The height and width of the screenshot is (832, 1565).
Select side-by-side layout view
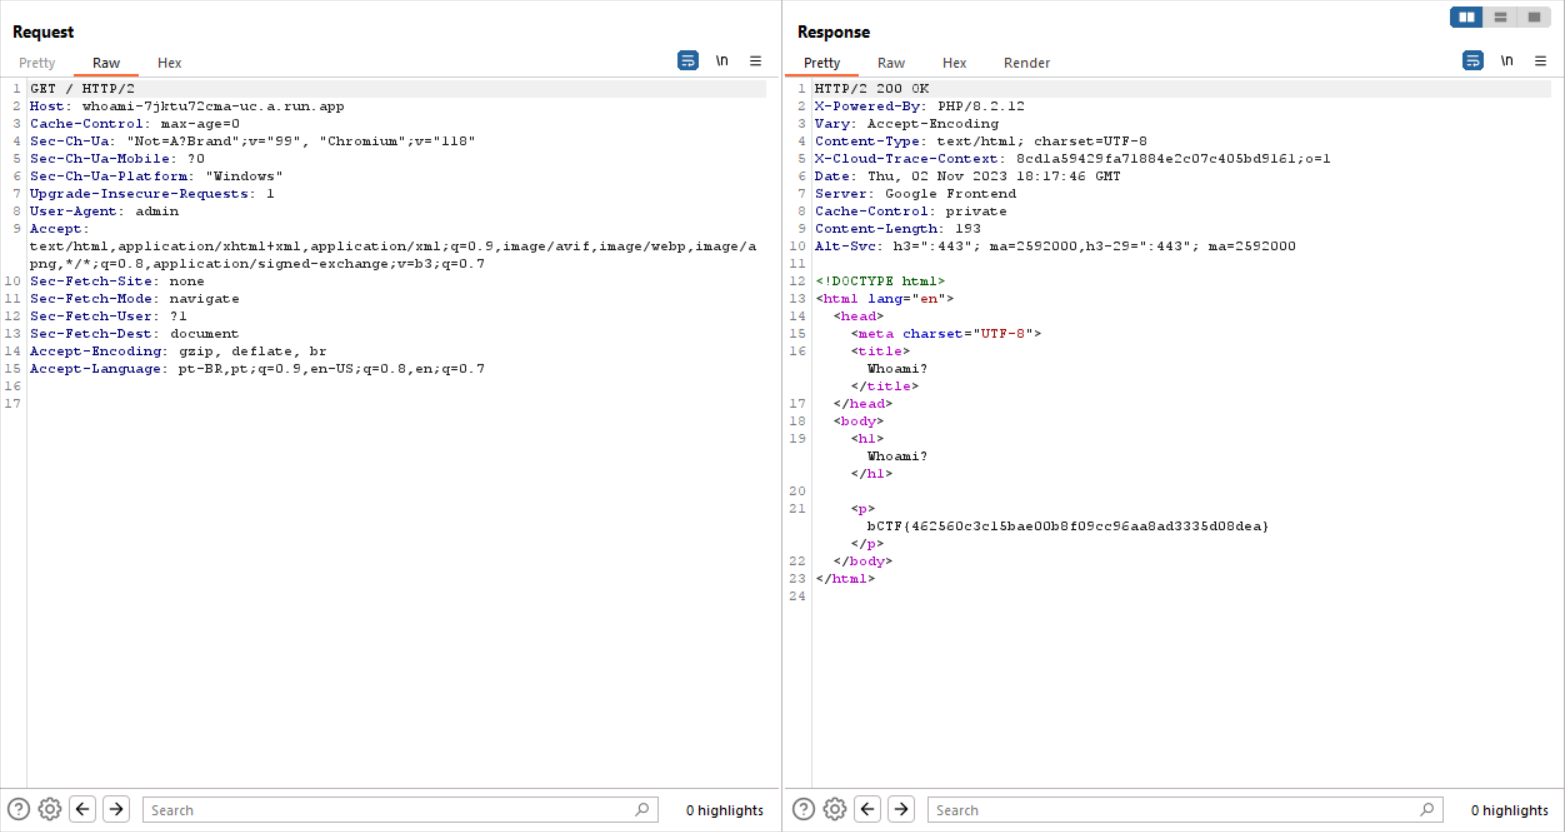[x=1467, y=17]
